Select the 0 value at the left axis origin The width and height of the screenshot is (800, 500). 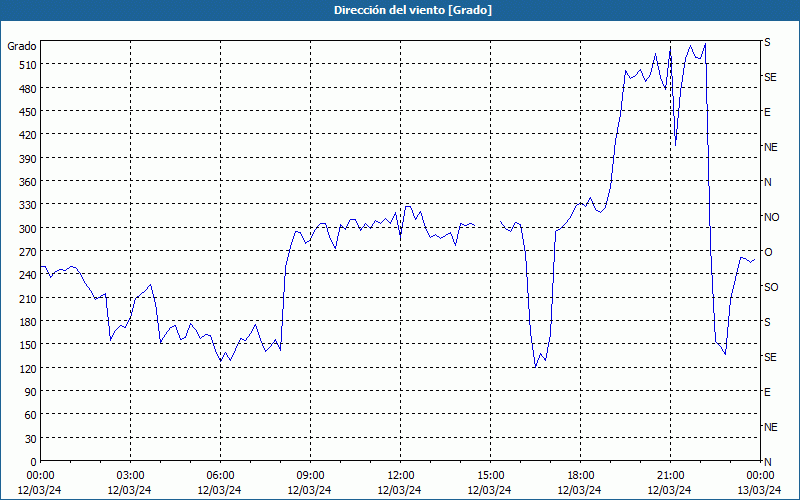(34, 462)
